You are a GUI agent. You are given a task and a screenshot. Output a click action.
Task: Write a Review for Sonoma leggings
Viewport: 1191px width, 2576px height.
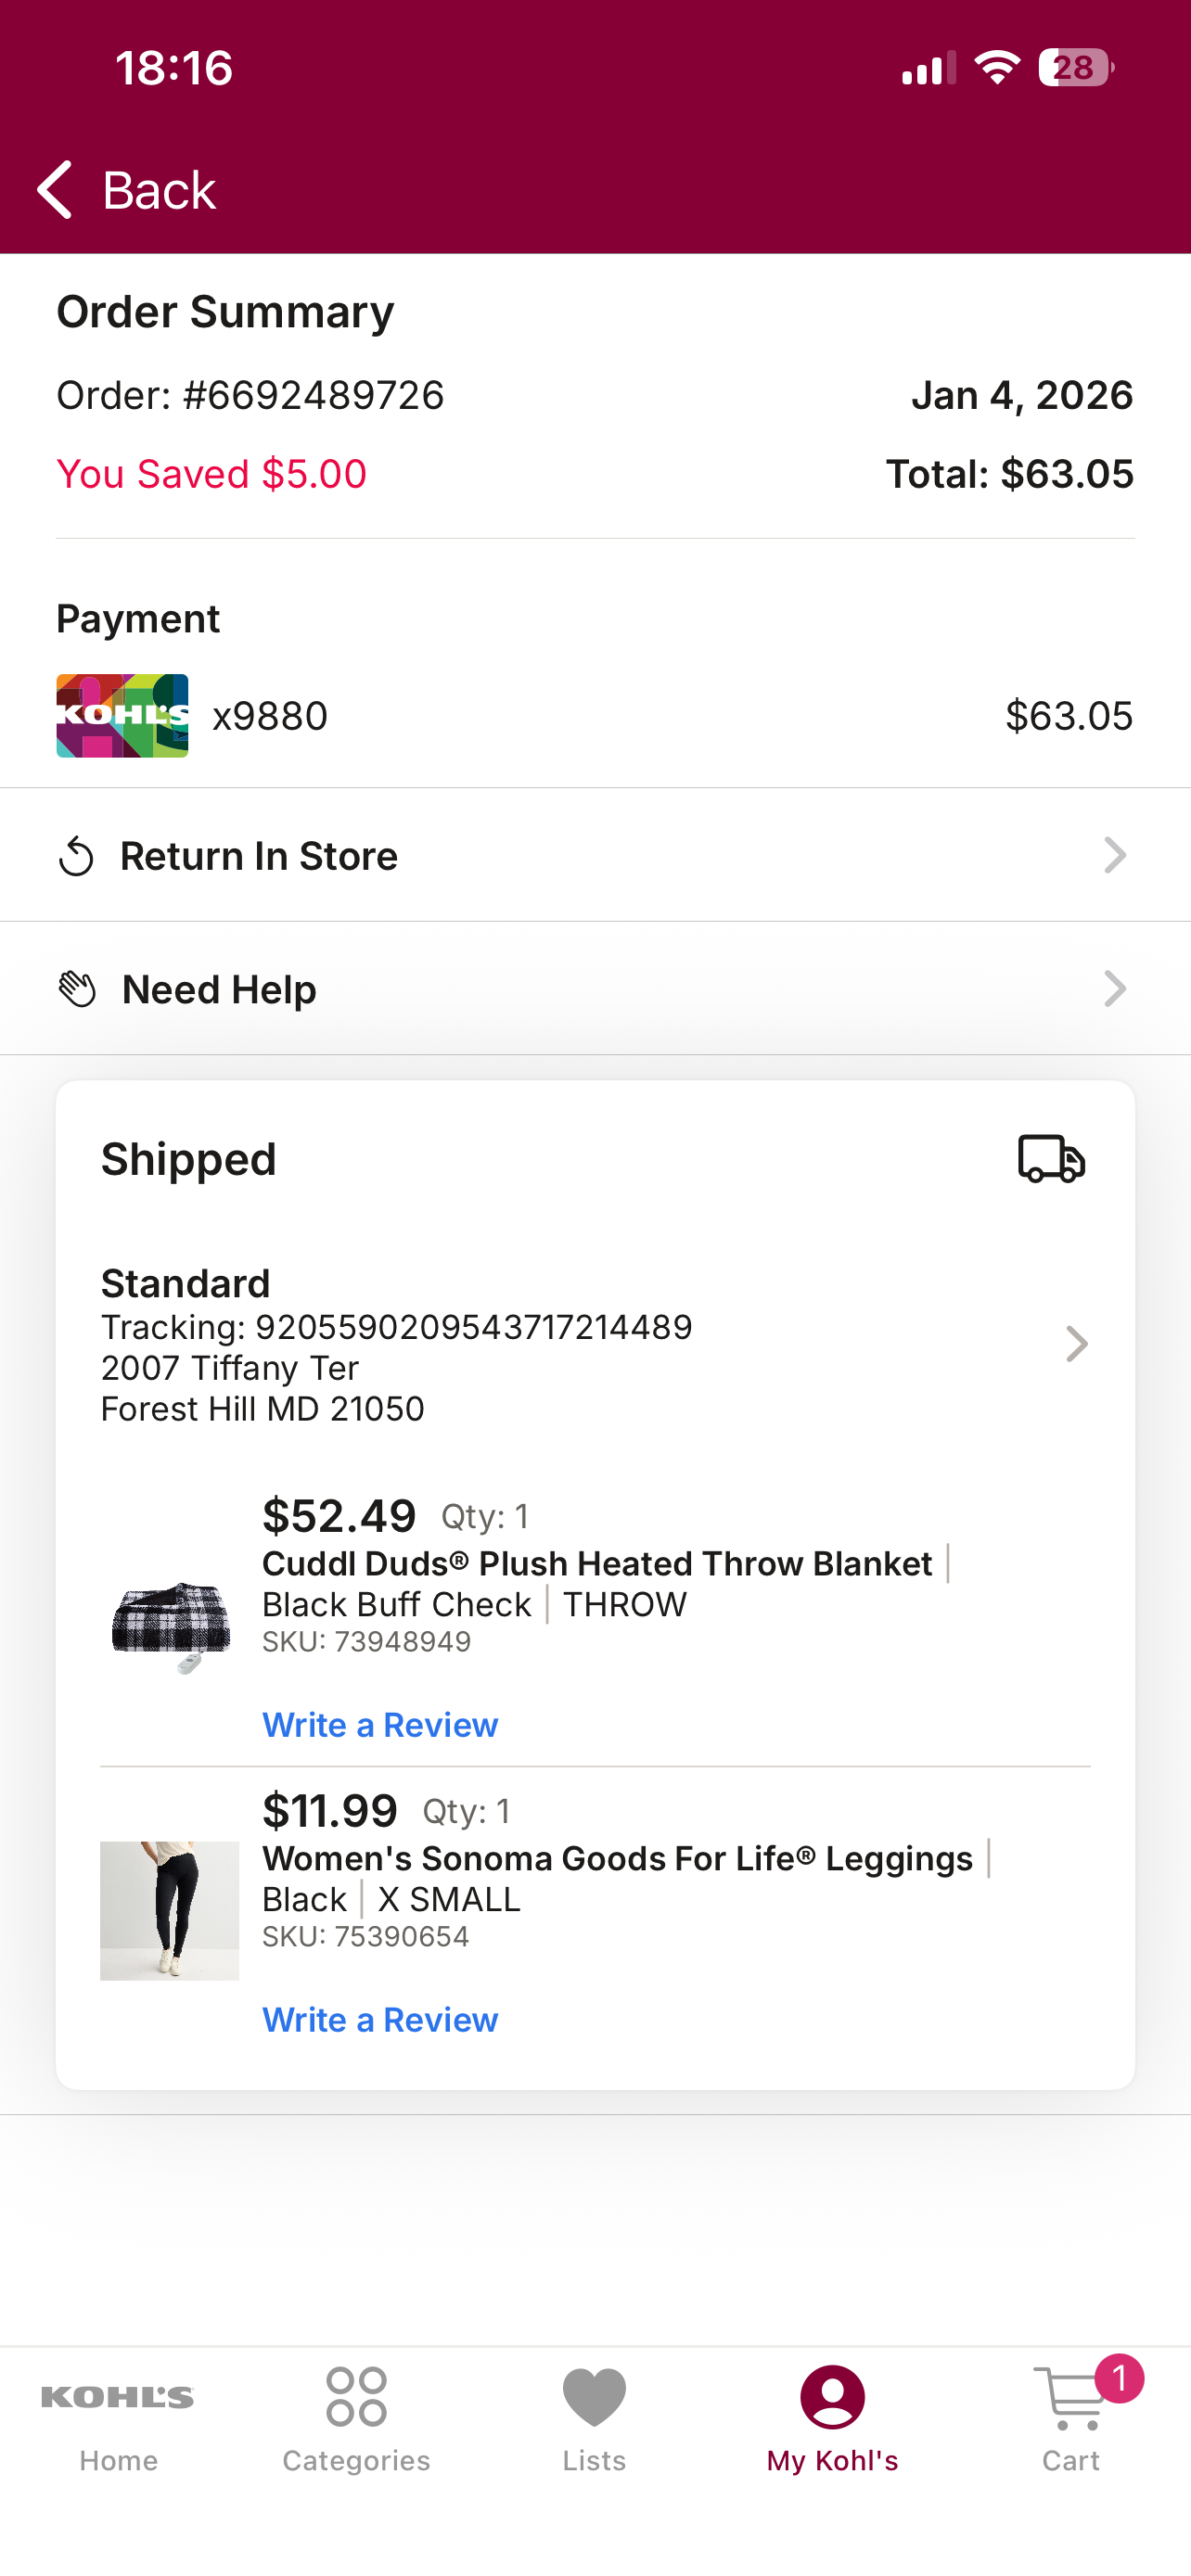click(380, 2020)
